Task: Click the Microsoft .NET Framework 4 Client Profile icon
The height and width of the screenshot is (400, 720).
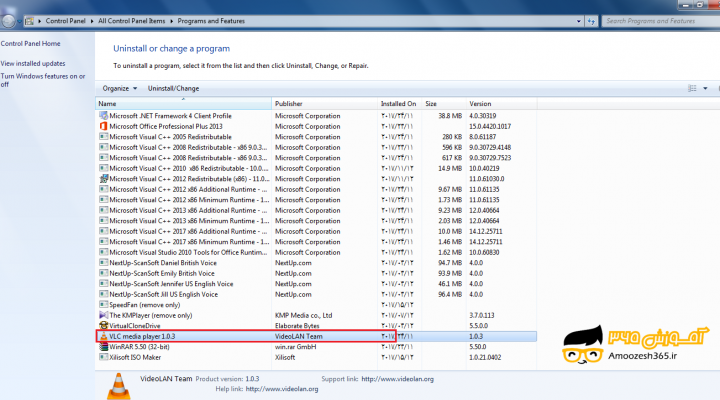Action: click(103, 116)
